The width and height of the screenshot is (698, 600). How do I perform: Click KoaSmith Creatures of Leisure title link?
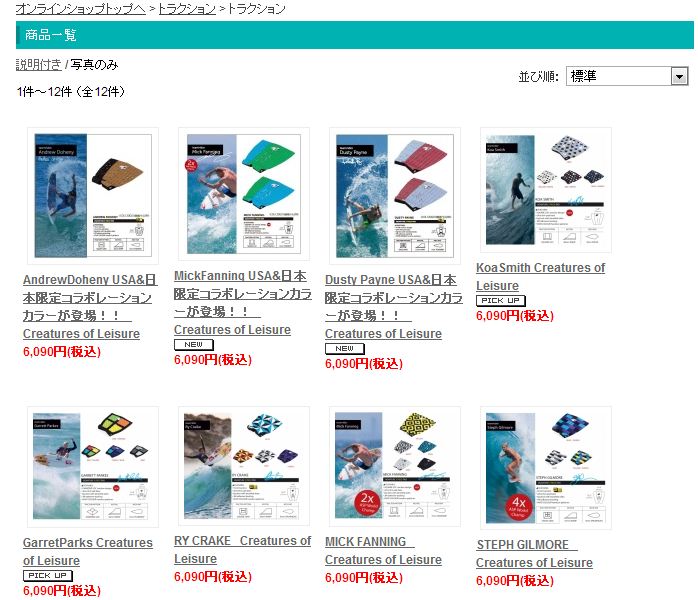click(x=540, y=276)
